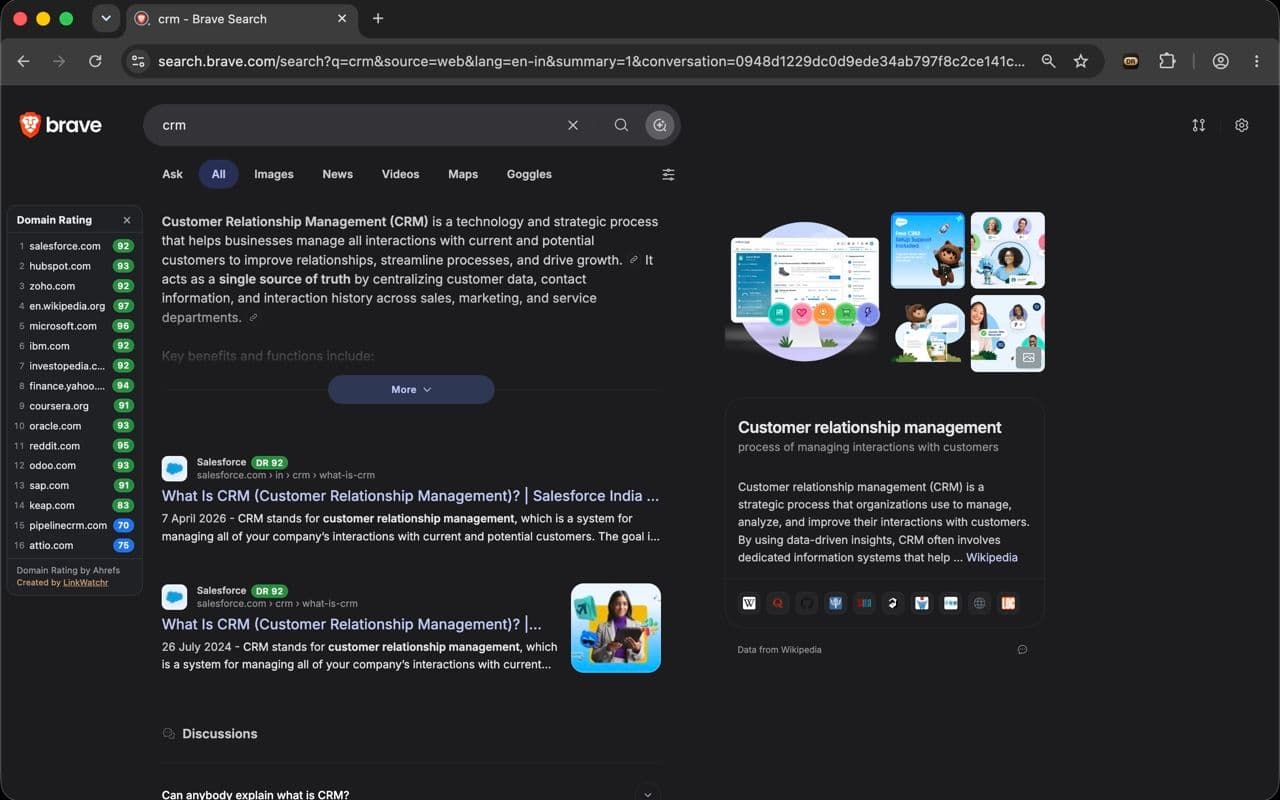Open the search filters icon beside Goggles

pos(668,174)
